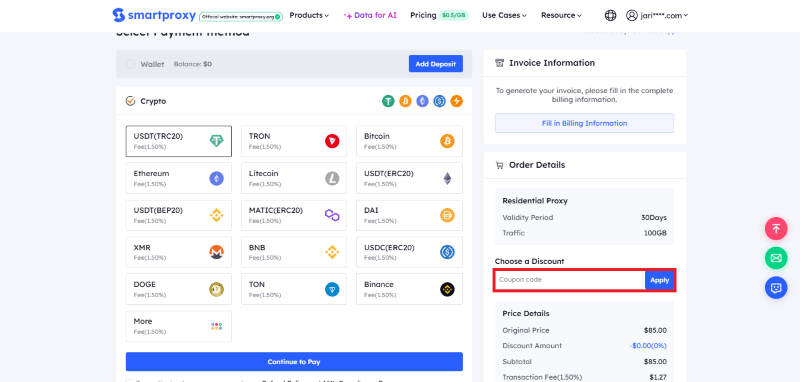Click the DOGE coin logo
800x382 pixels.
[217, 290]
